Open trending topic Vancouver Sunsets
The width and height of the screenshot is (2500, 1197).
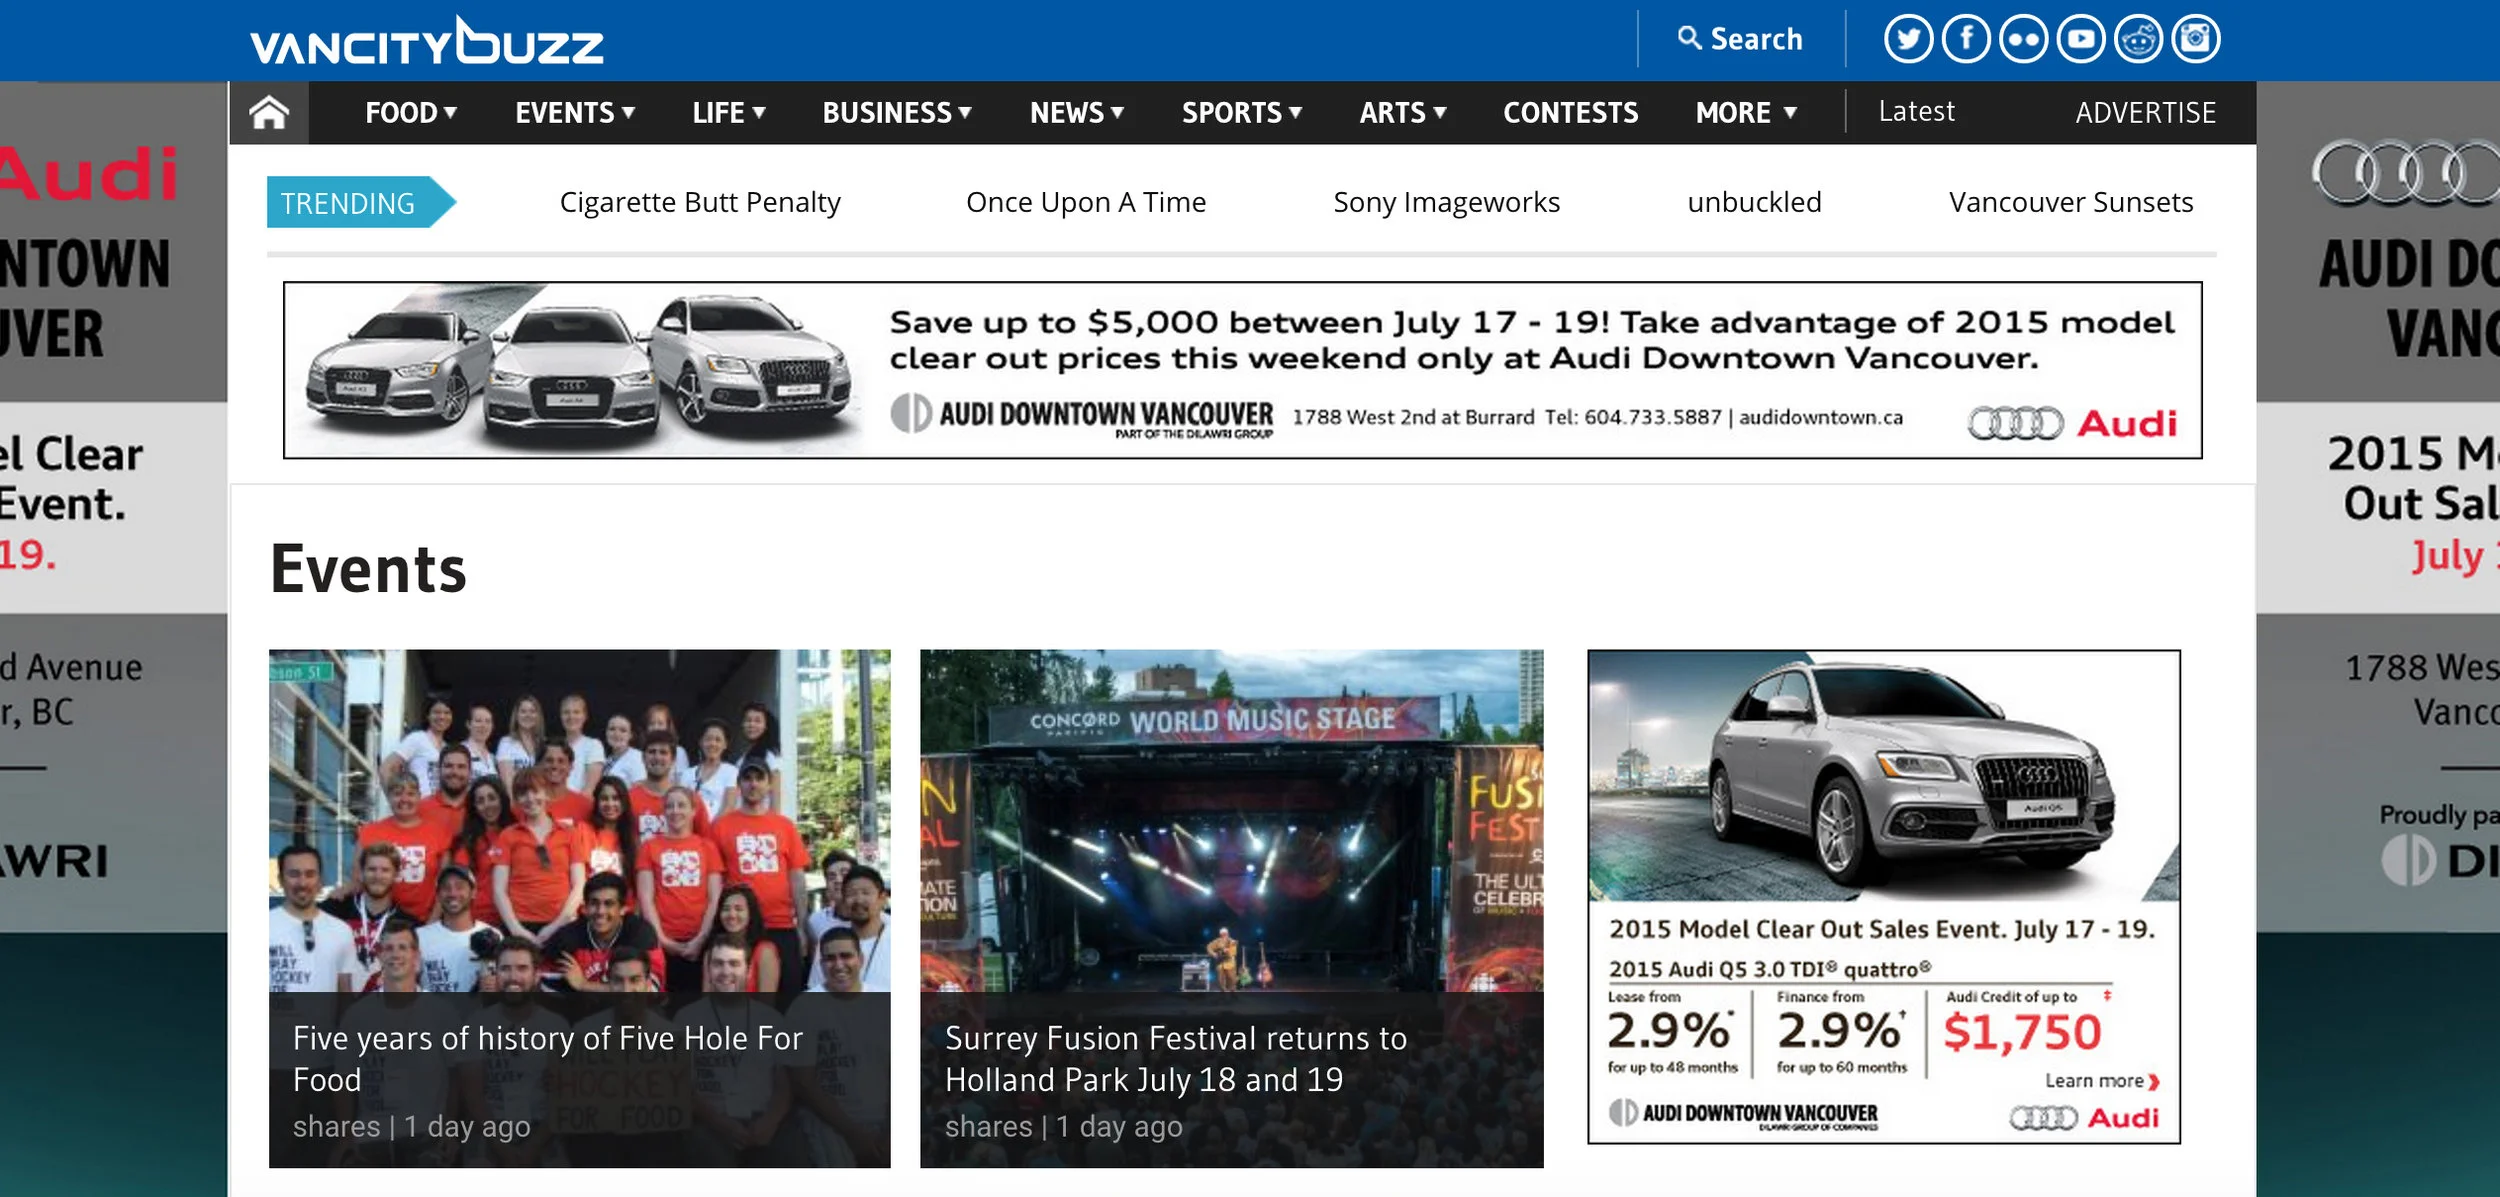coord(2070,203)
